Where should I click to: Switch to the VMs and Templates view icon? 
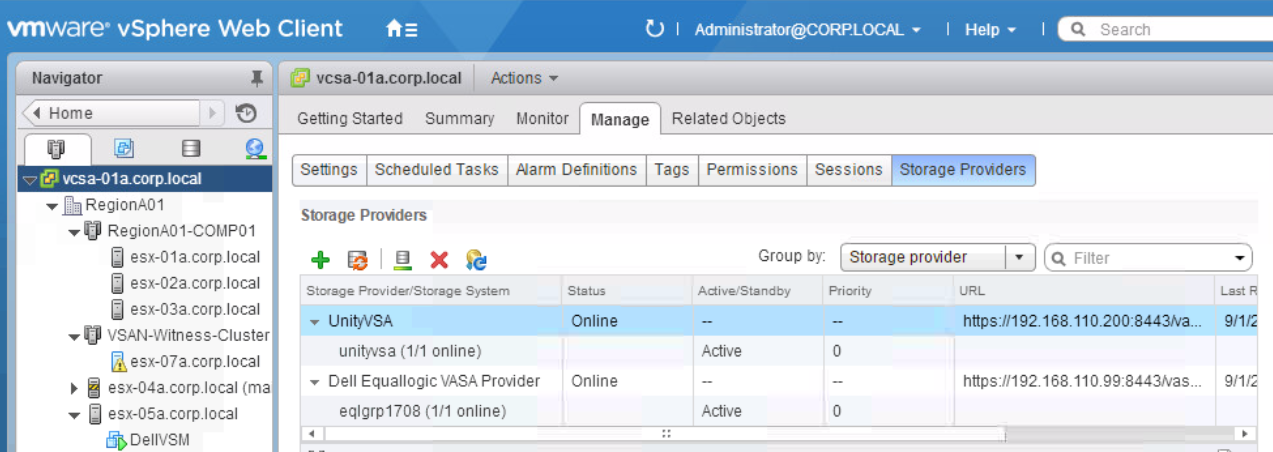[124, 149]
